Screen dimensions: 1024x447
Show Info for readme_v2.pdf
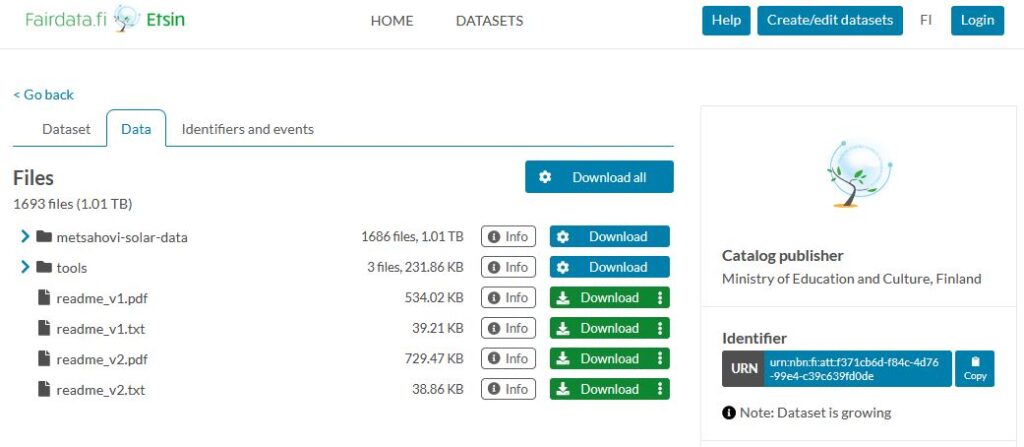508,359
